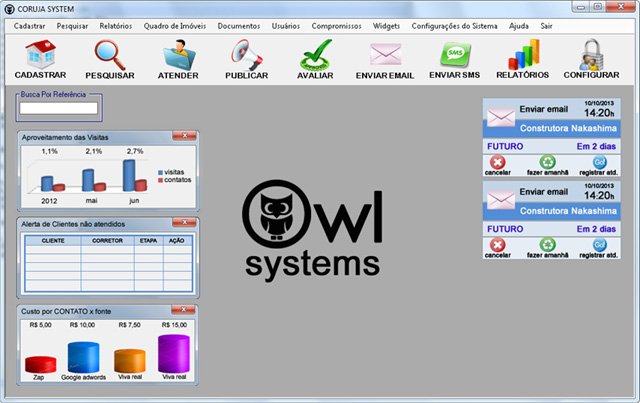This screenshot has width=640, height=403.
Task: Open the Quadro de Imóveis menu
Action: coord(175,26)
